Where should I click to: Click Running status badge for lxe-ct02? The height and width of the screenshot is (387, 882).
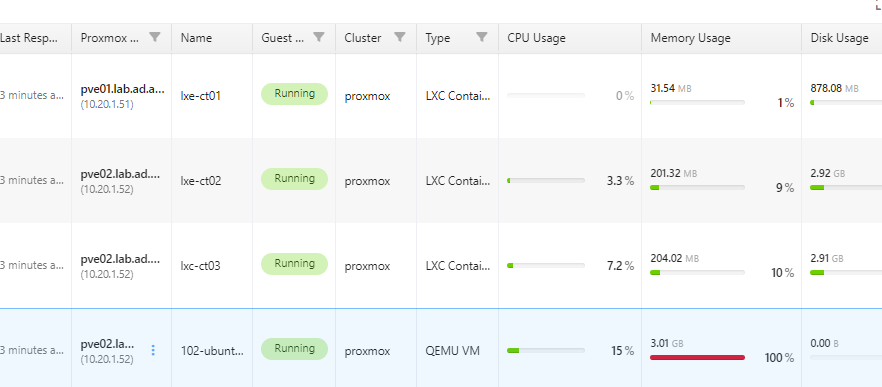pos(294,179)
